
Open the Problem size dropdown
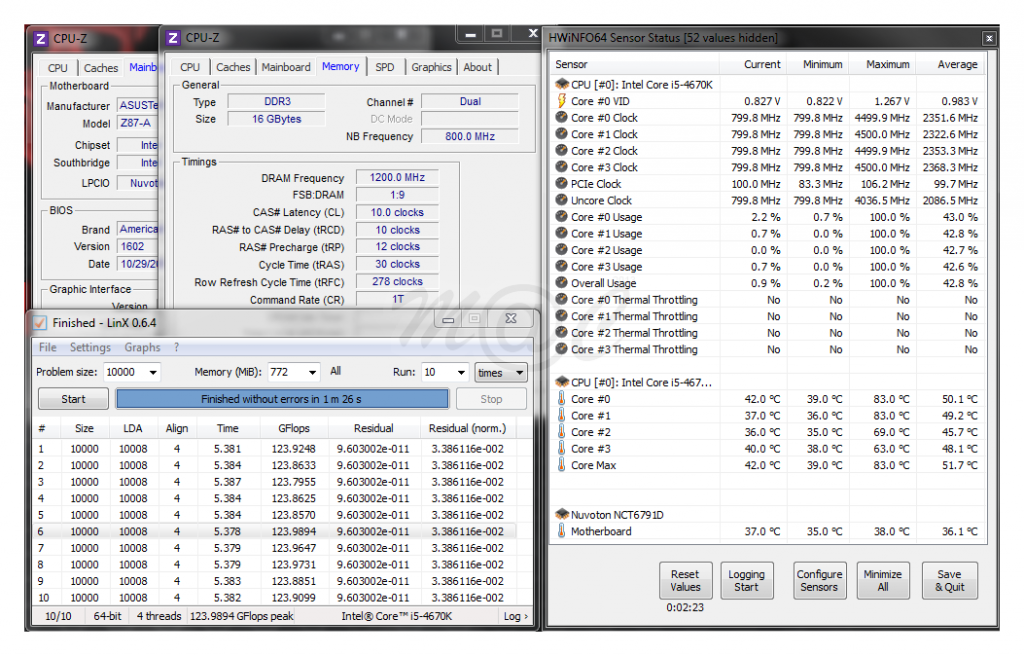tap(152, 372)
